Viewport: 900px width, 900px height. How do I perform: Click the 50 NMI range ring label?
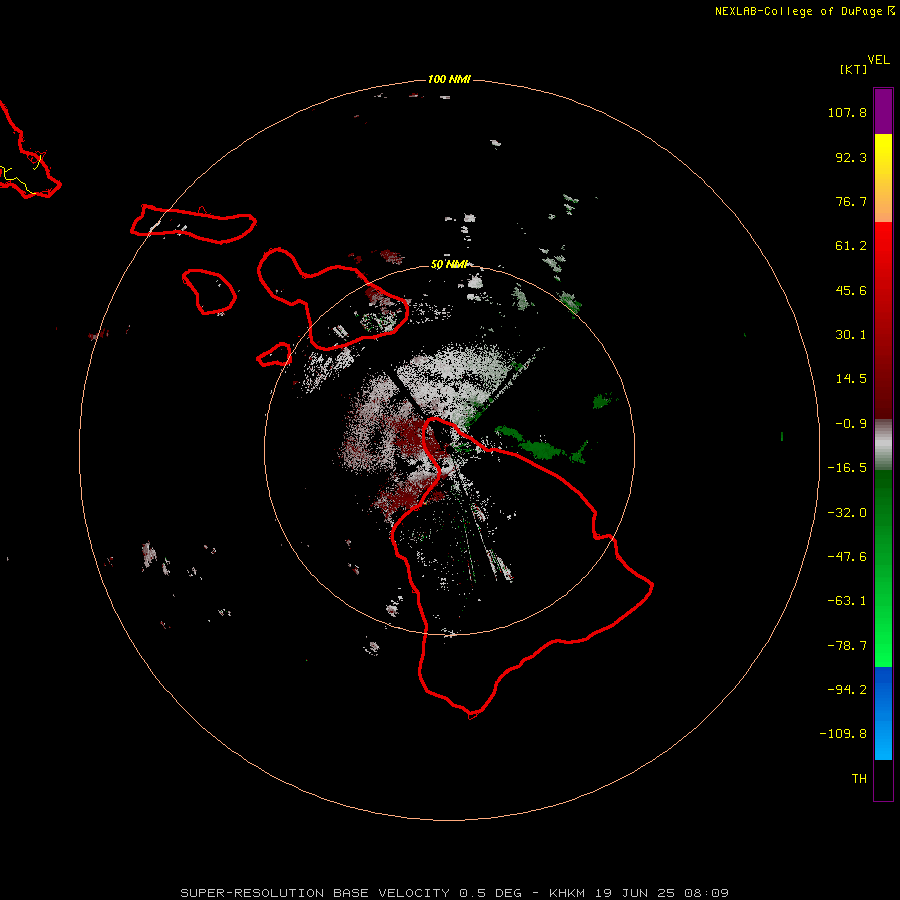click(x=449, y=264)
